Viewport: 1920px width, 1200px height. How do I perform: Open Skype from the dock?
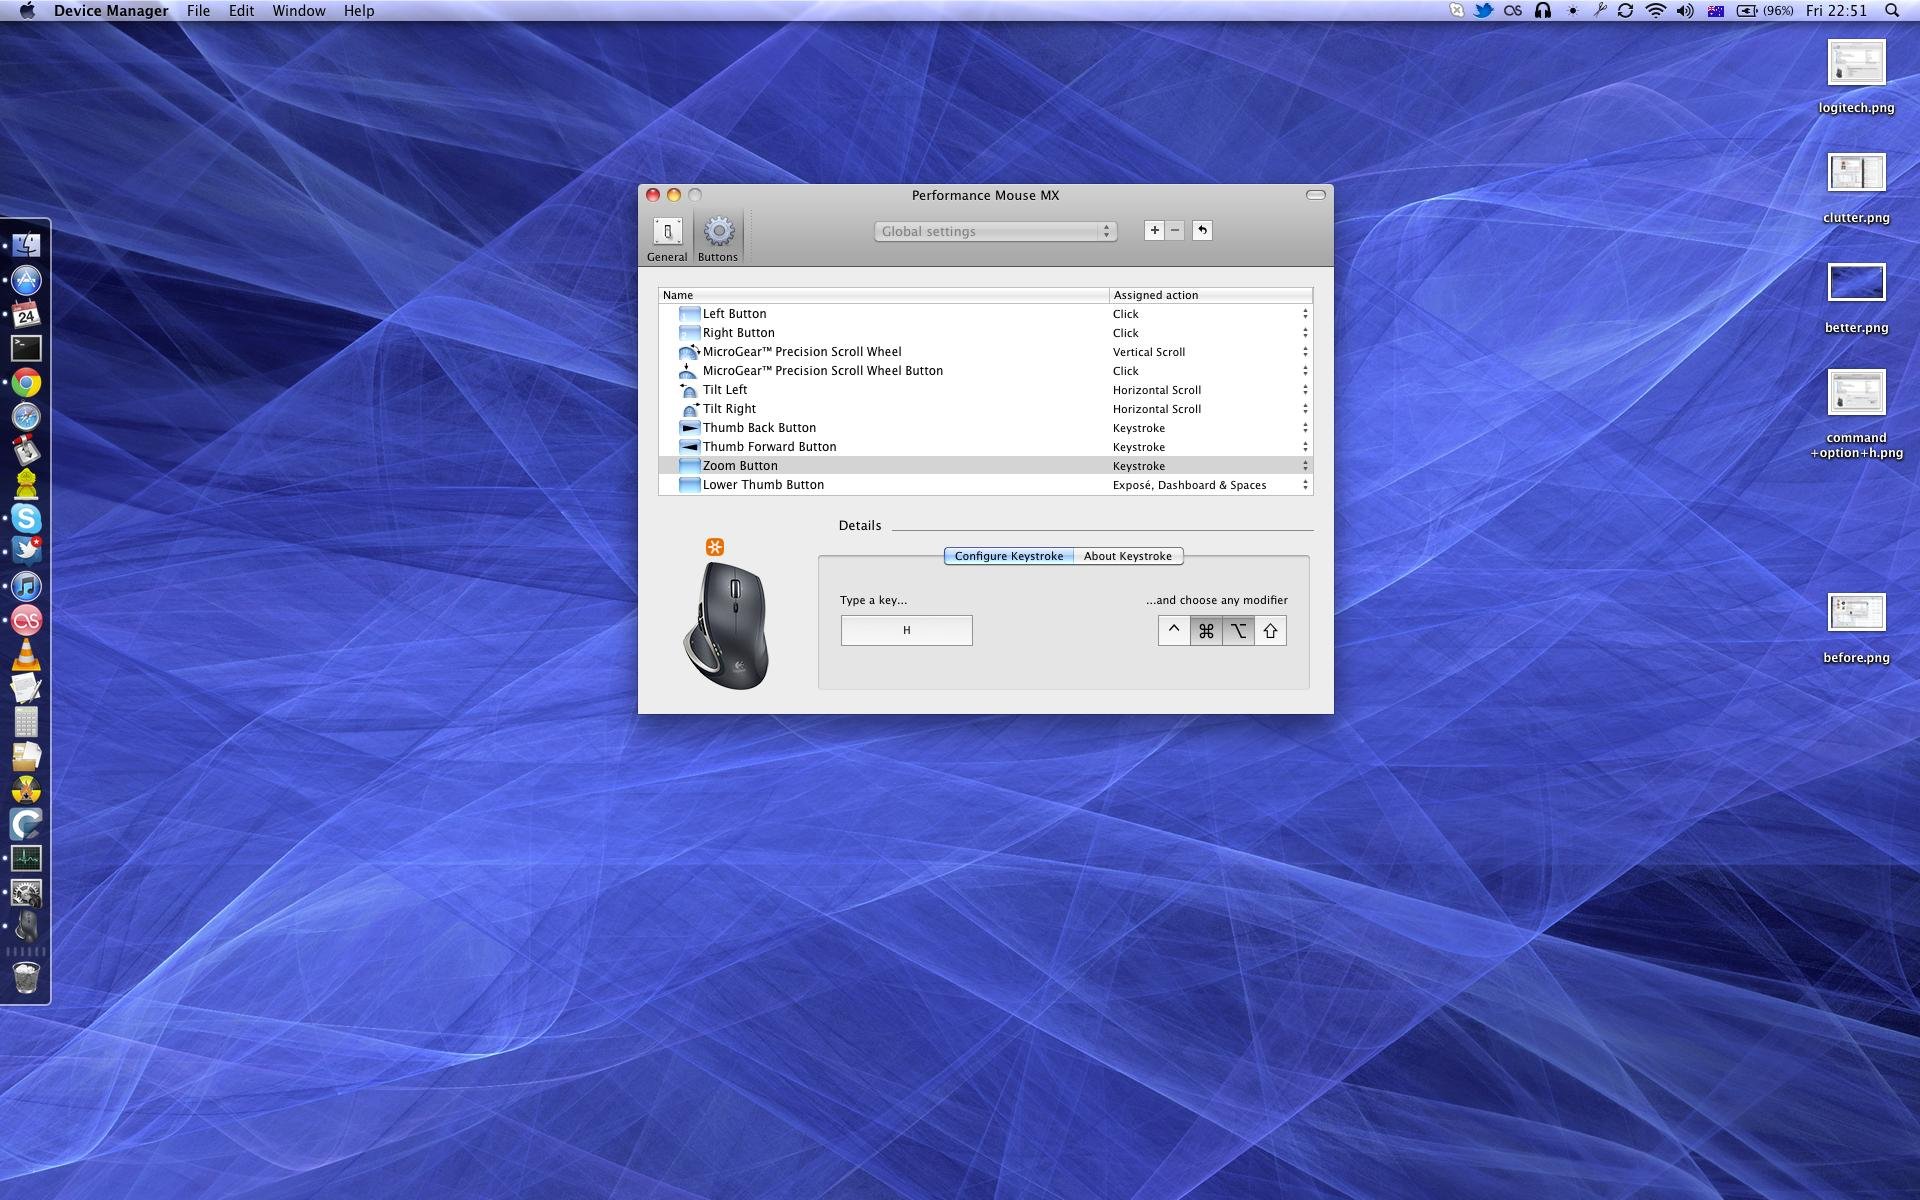(26, 518)
